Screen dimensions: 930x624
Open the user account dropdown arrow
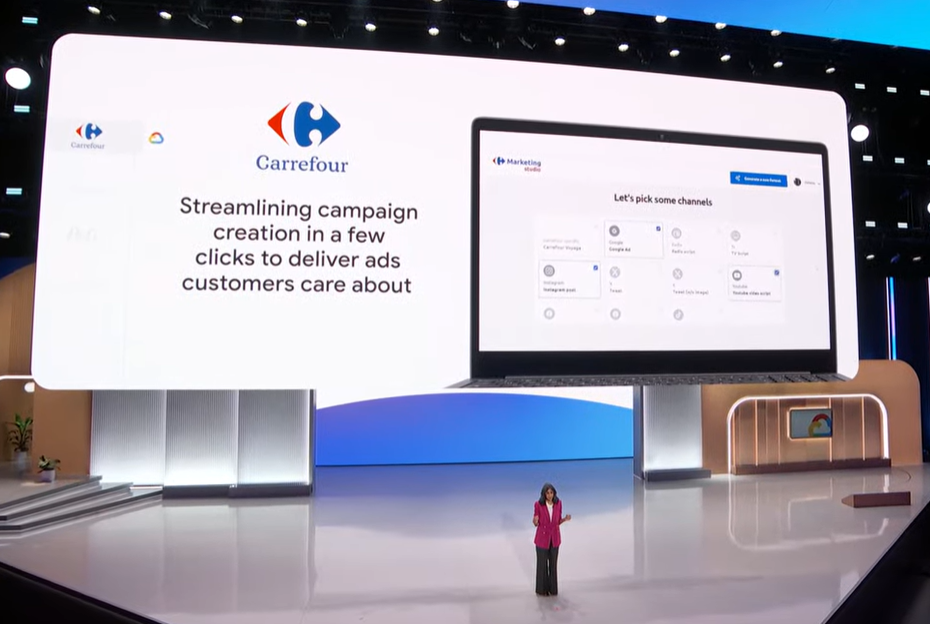[818, 182]
